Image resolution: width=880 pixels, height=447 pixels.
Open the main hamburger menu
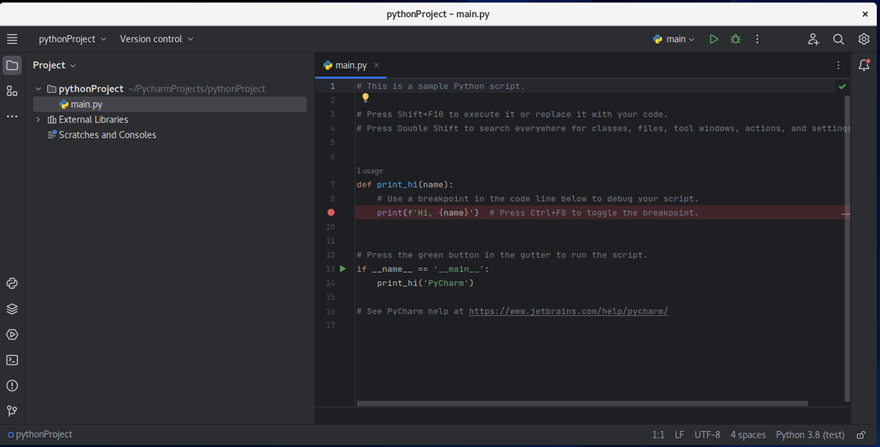tap(12, 39)
